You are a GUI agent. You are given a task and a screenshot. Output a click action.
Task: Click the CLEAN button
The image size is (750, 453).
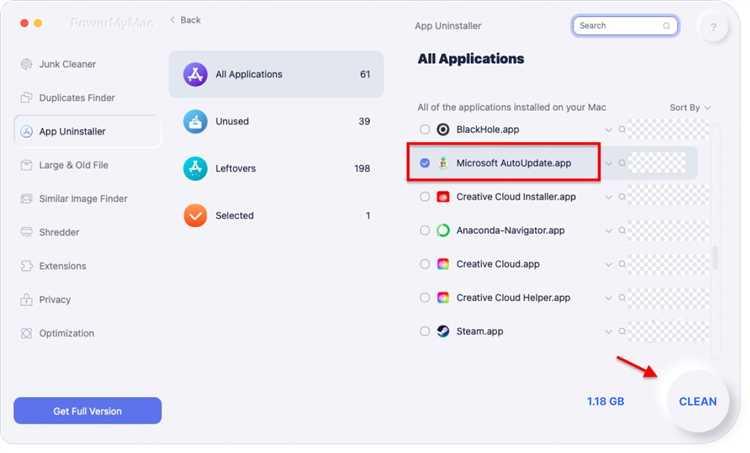[698, 401]
